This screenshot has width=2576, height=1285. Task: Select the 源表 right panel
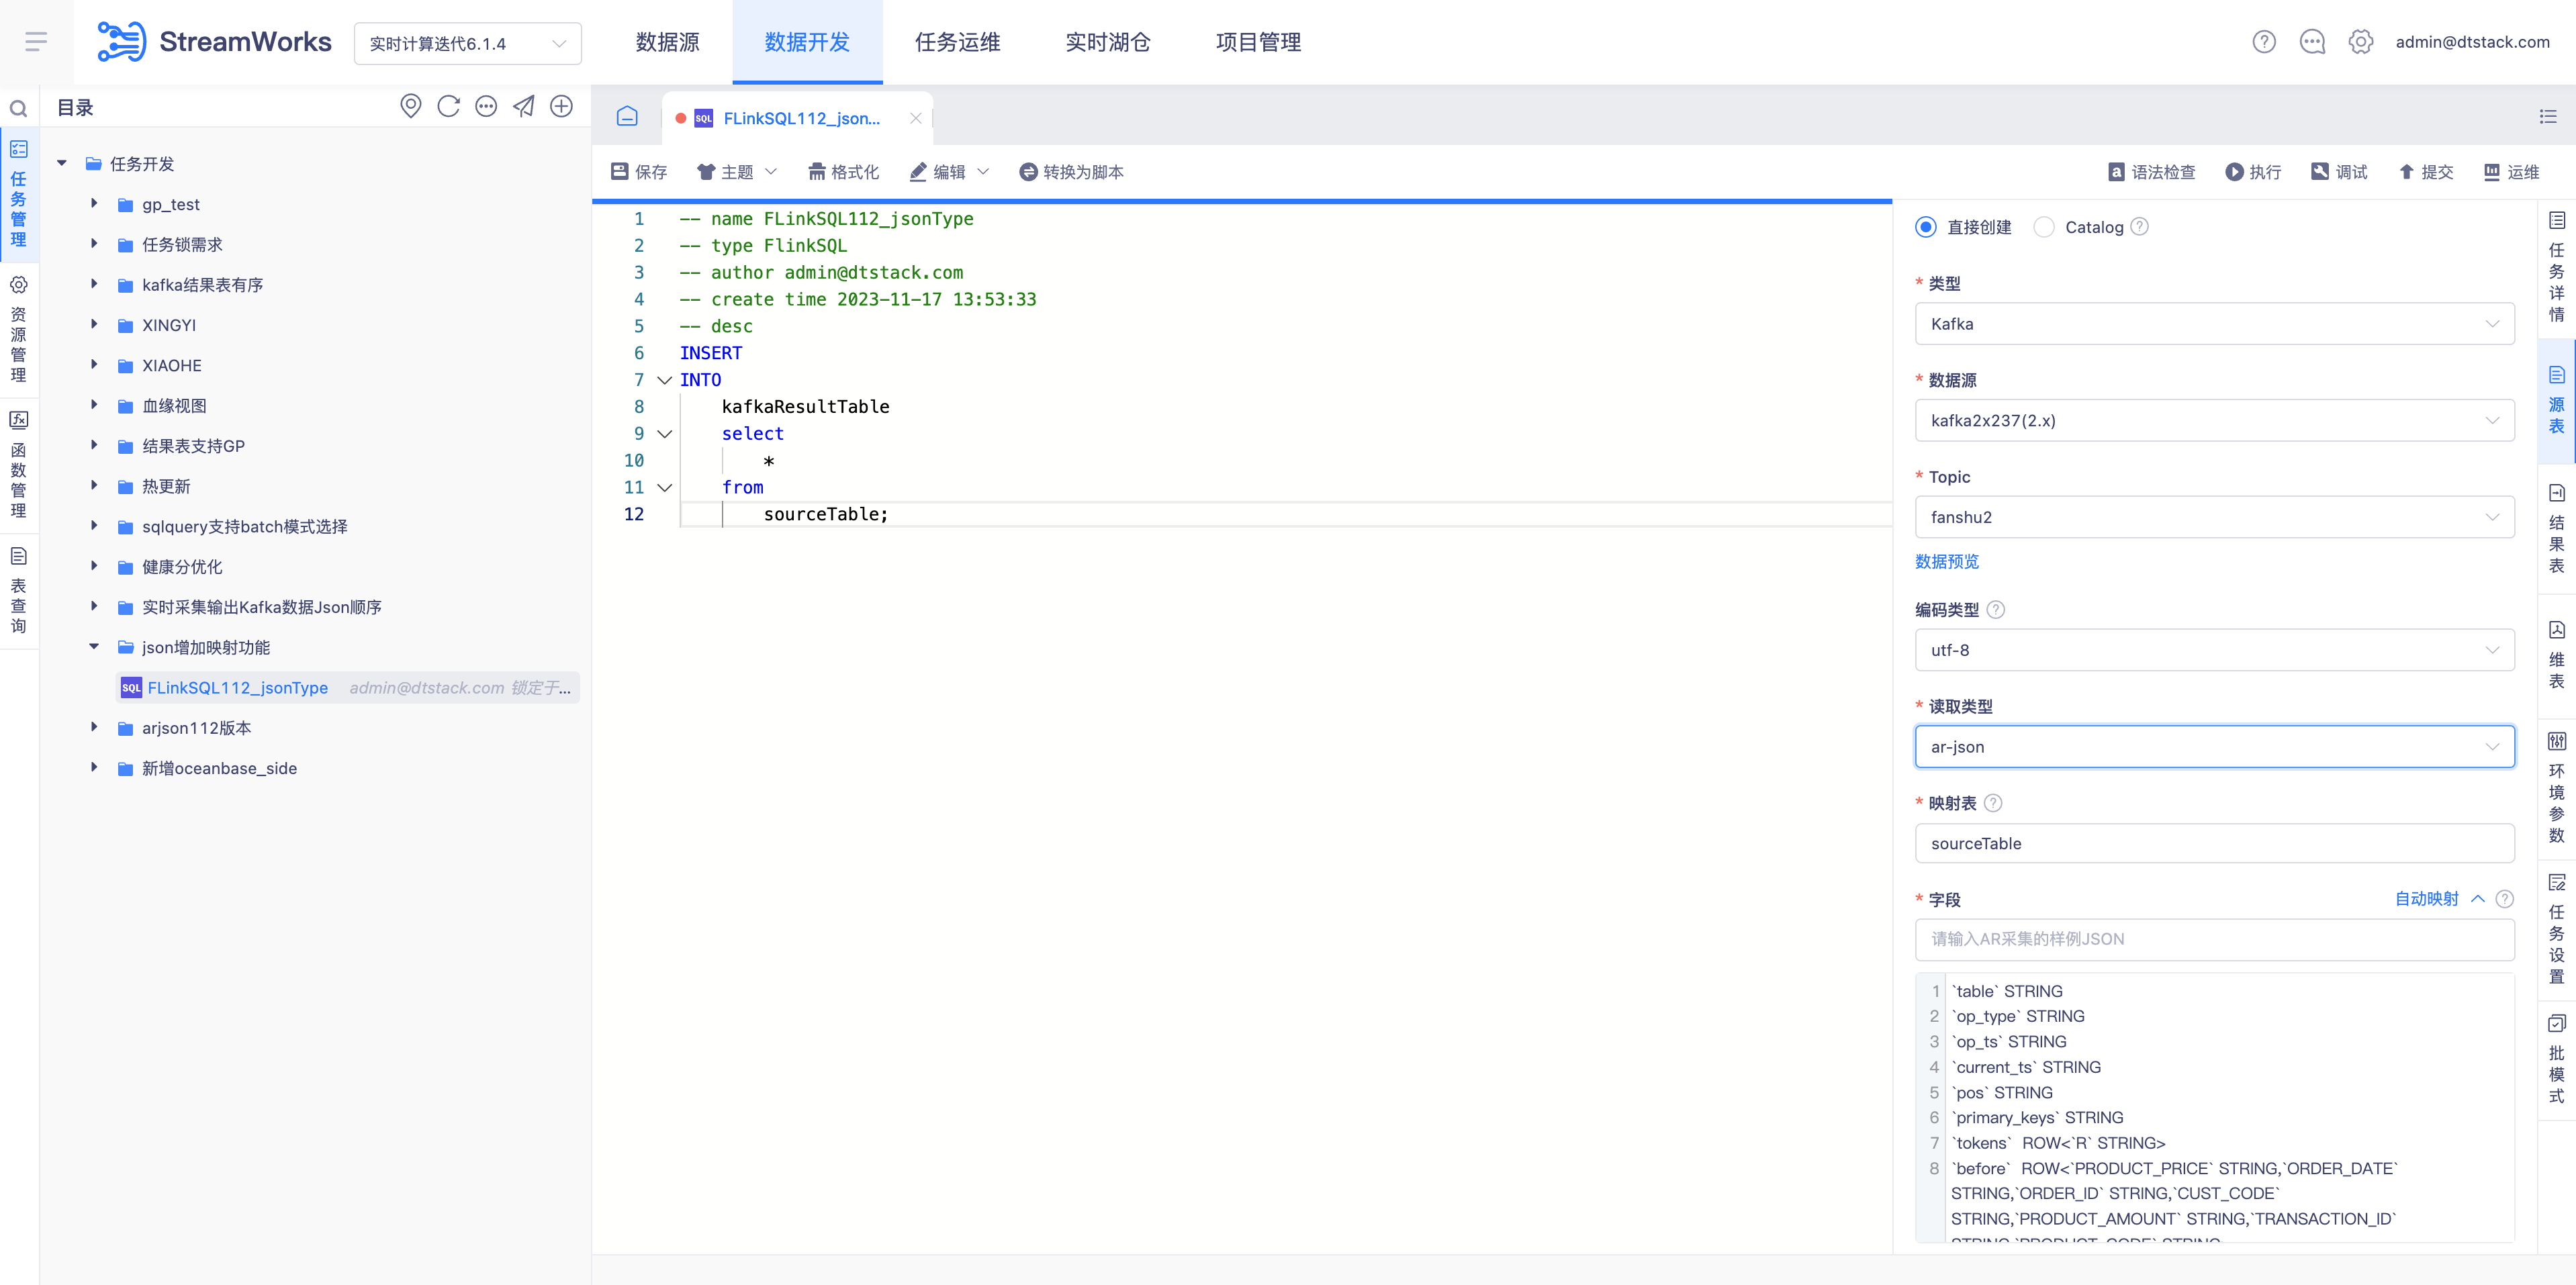(2557, 401)
